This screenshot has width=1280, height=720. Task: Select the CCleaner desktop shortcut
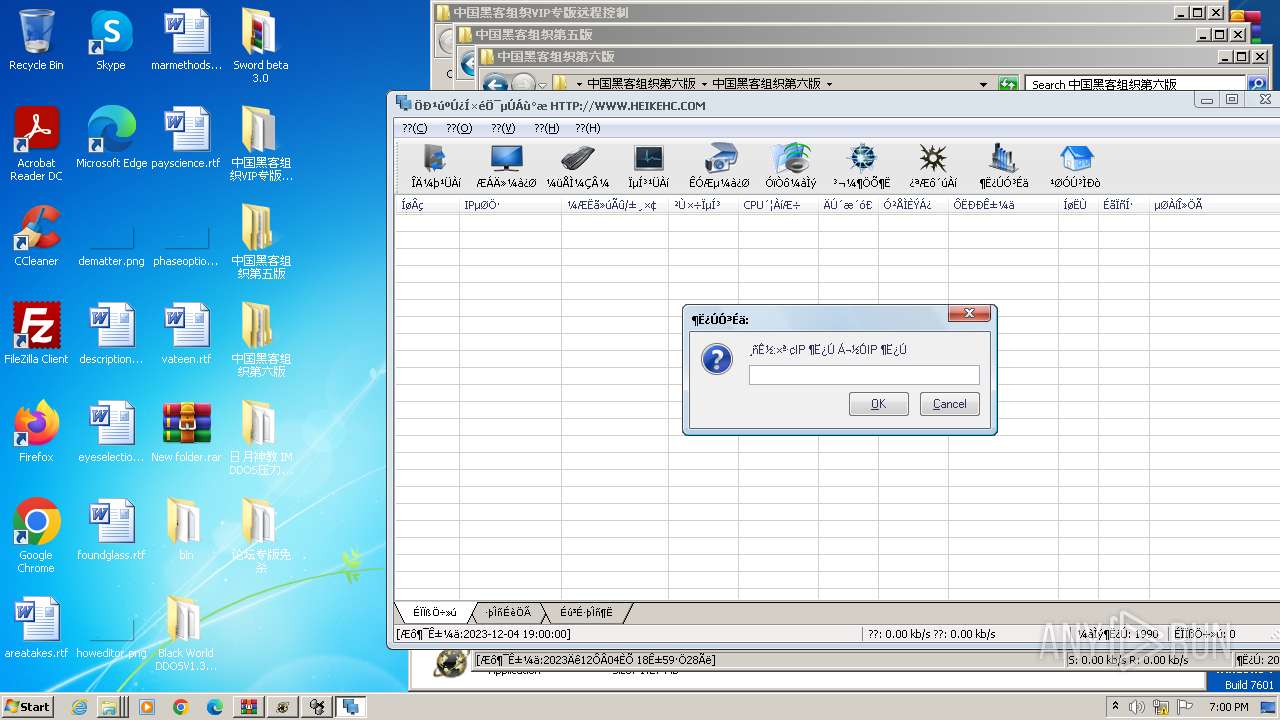point(36,236)
